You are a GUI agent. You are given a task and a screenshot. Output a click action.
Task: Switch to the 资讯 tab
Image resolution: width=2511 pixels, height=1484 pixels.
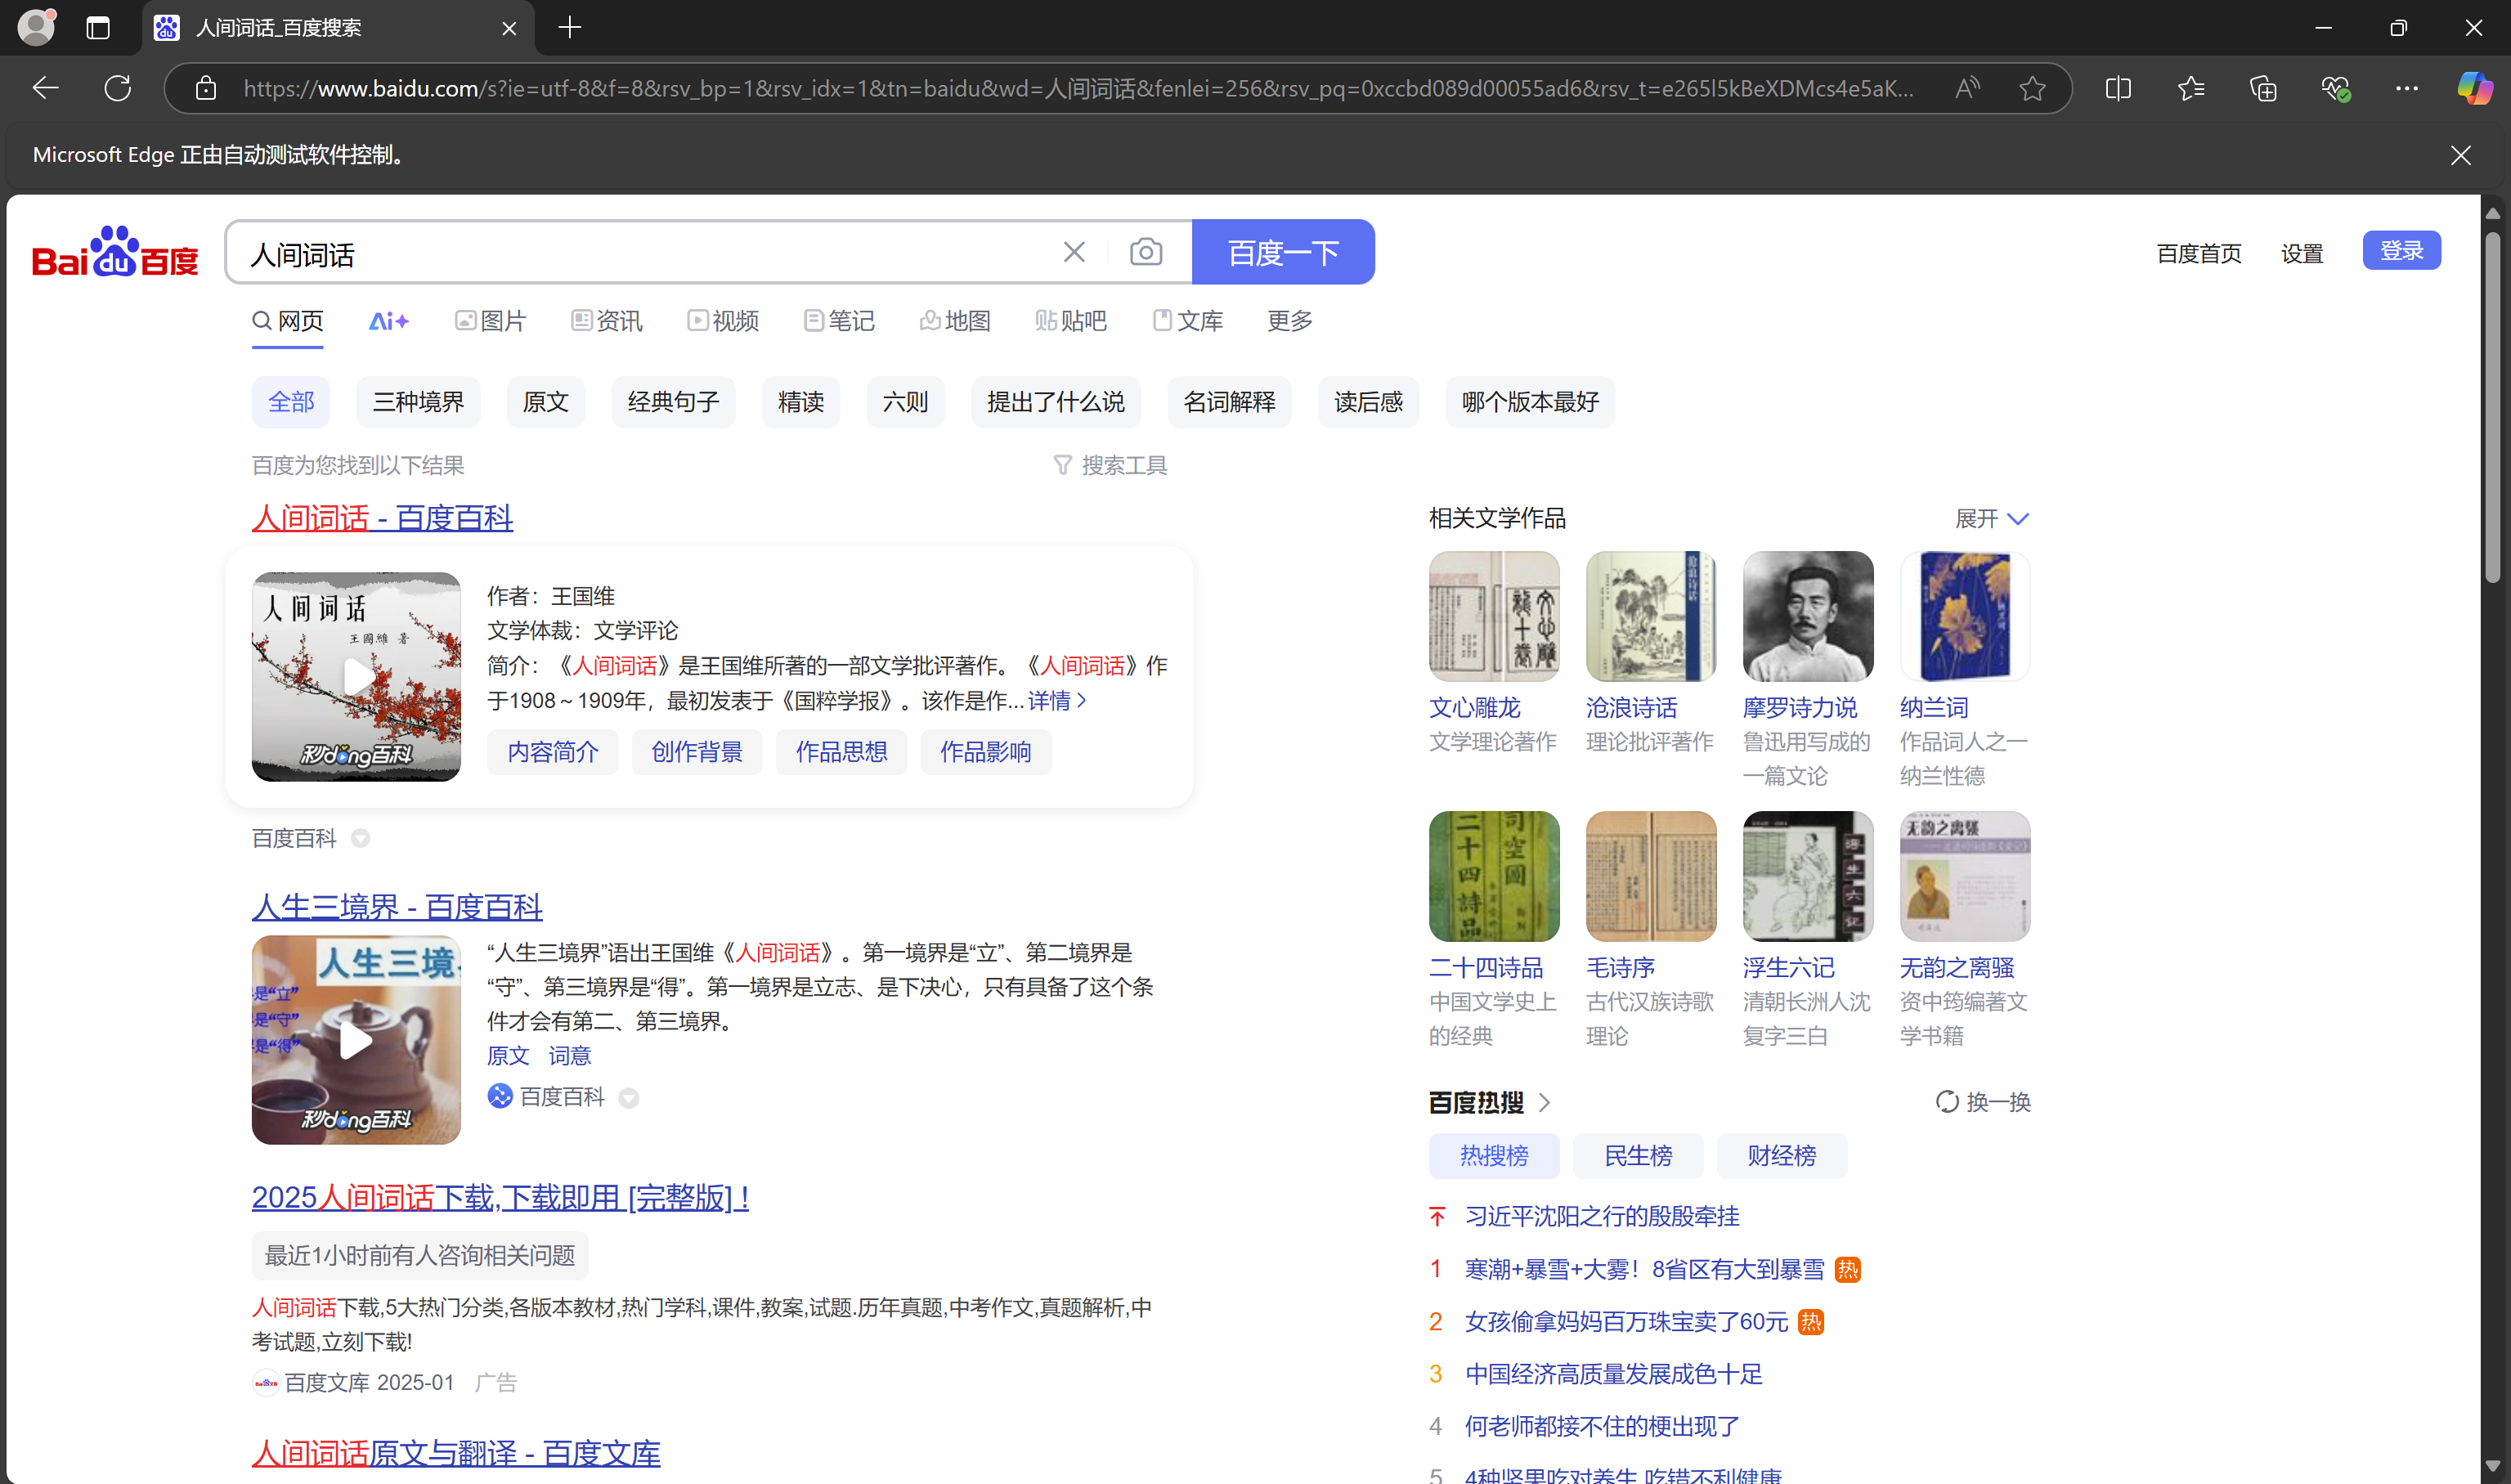coord(607,321)
